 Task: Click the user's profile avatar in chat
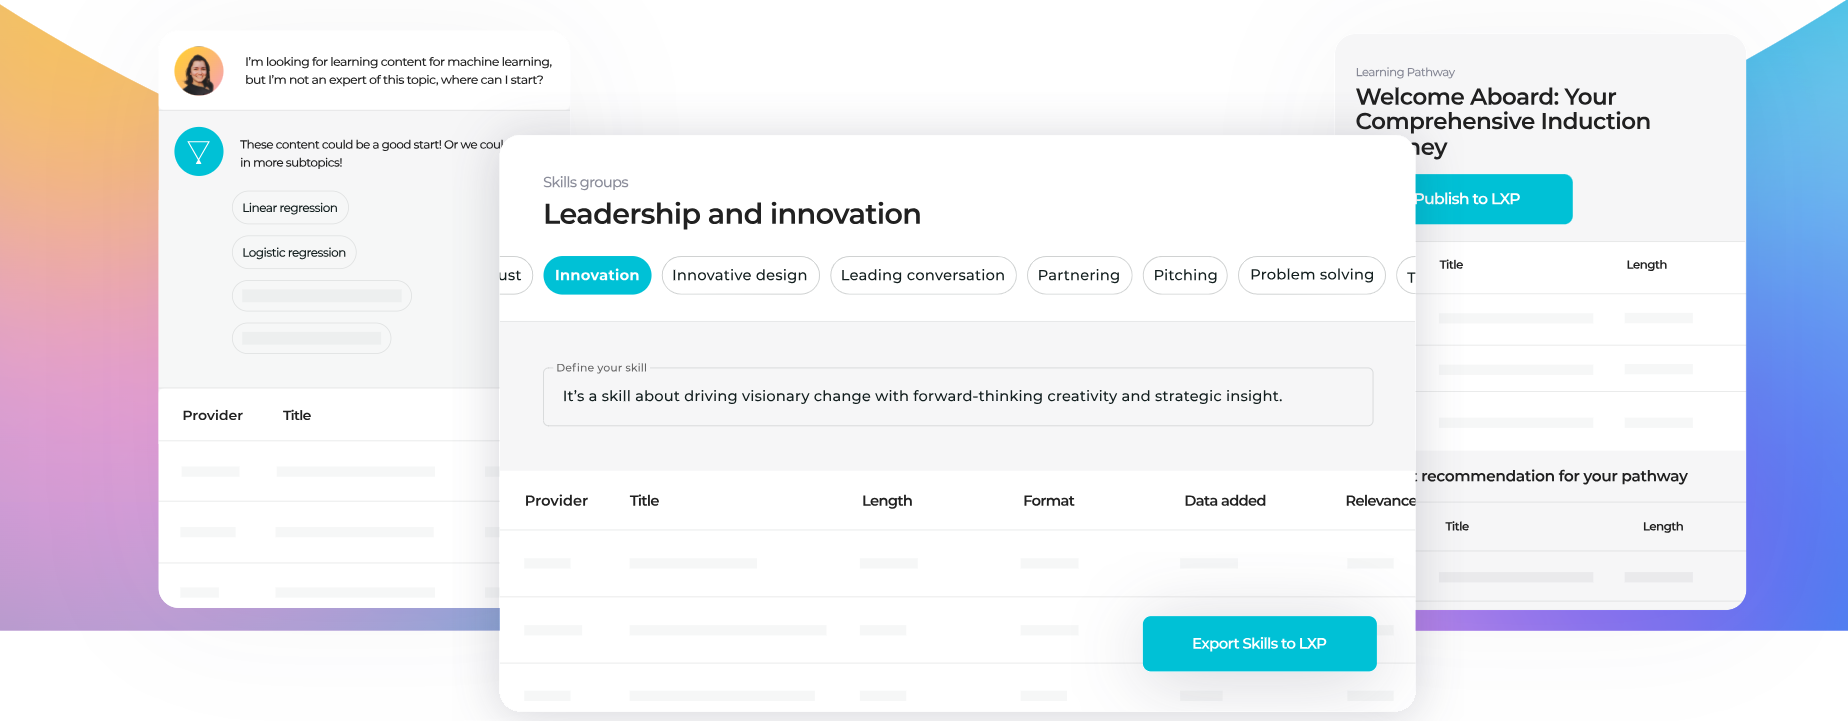click(199, 70)
